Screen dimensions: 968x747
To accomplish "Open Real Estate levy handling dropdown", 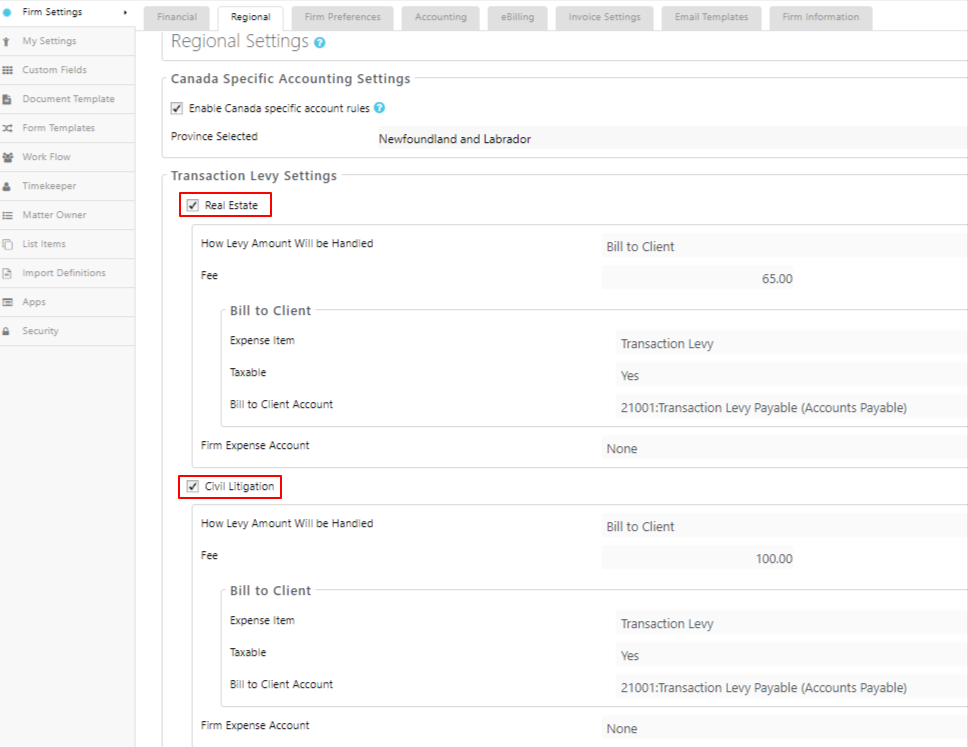I will (x=784, y=246).
